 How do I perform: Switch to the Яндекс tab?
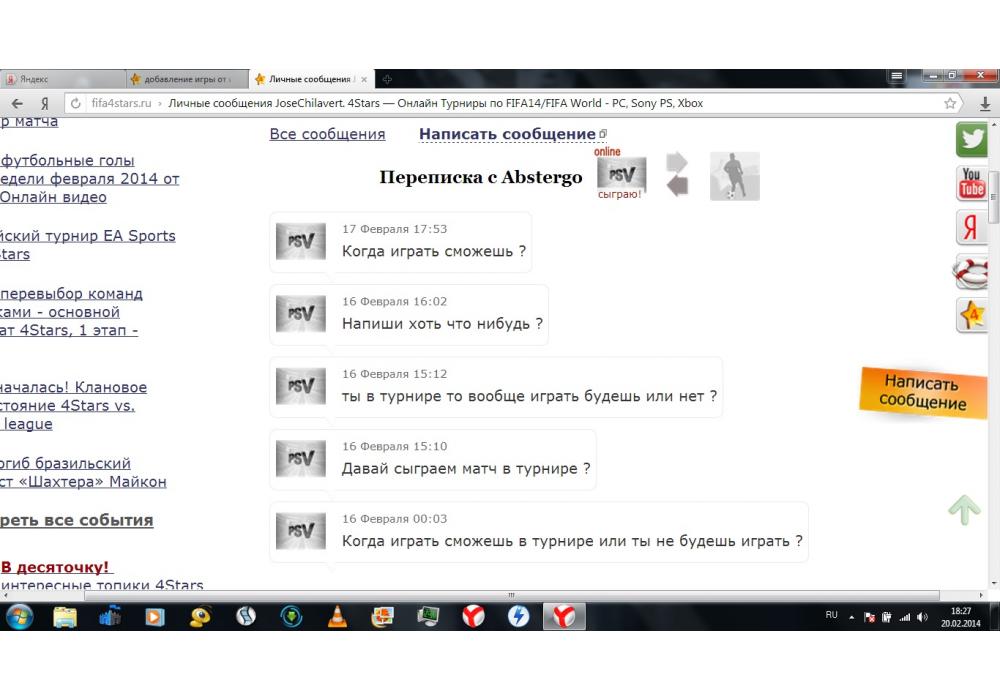62,79
